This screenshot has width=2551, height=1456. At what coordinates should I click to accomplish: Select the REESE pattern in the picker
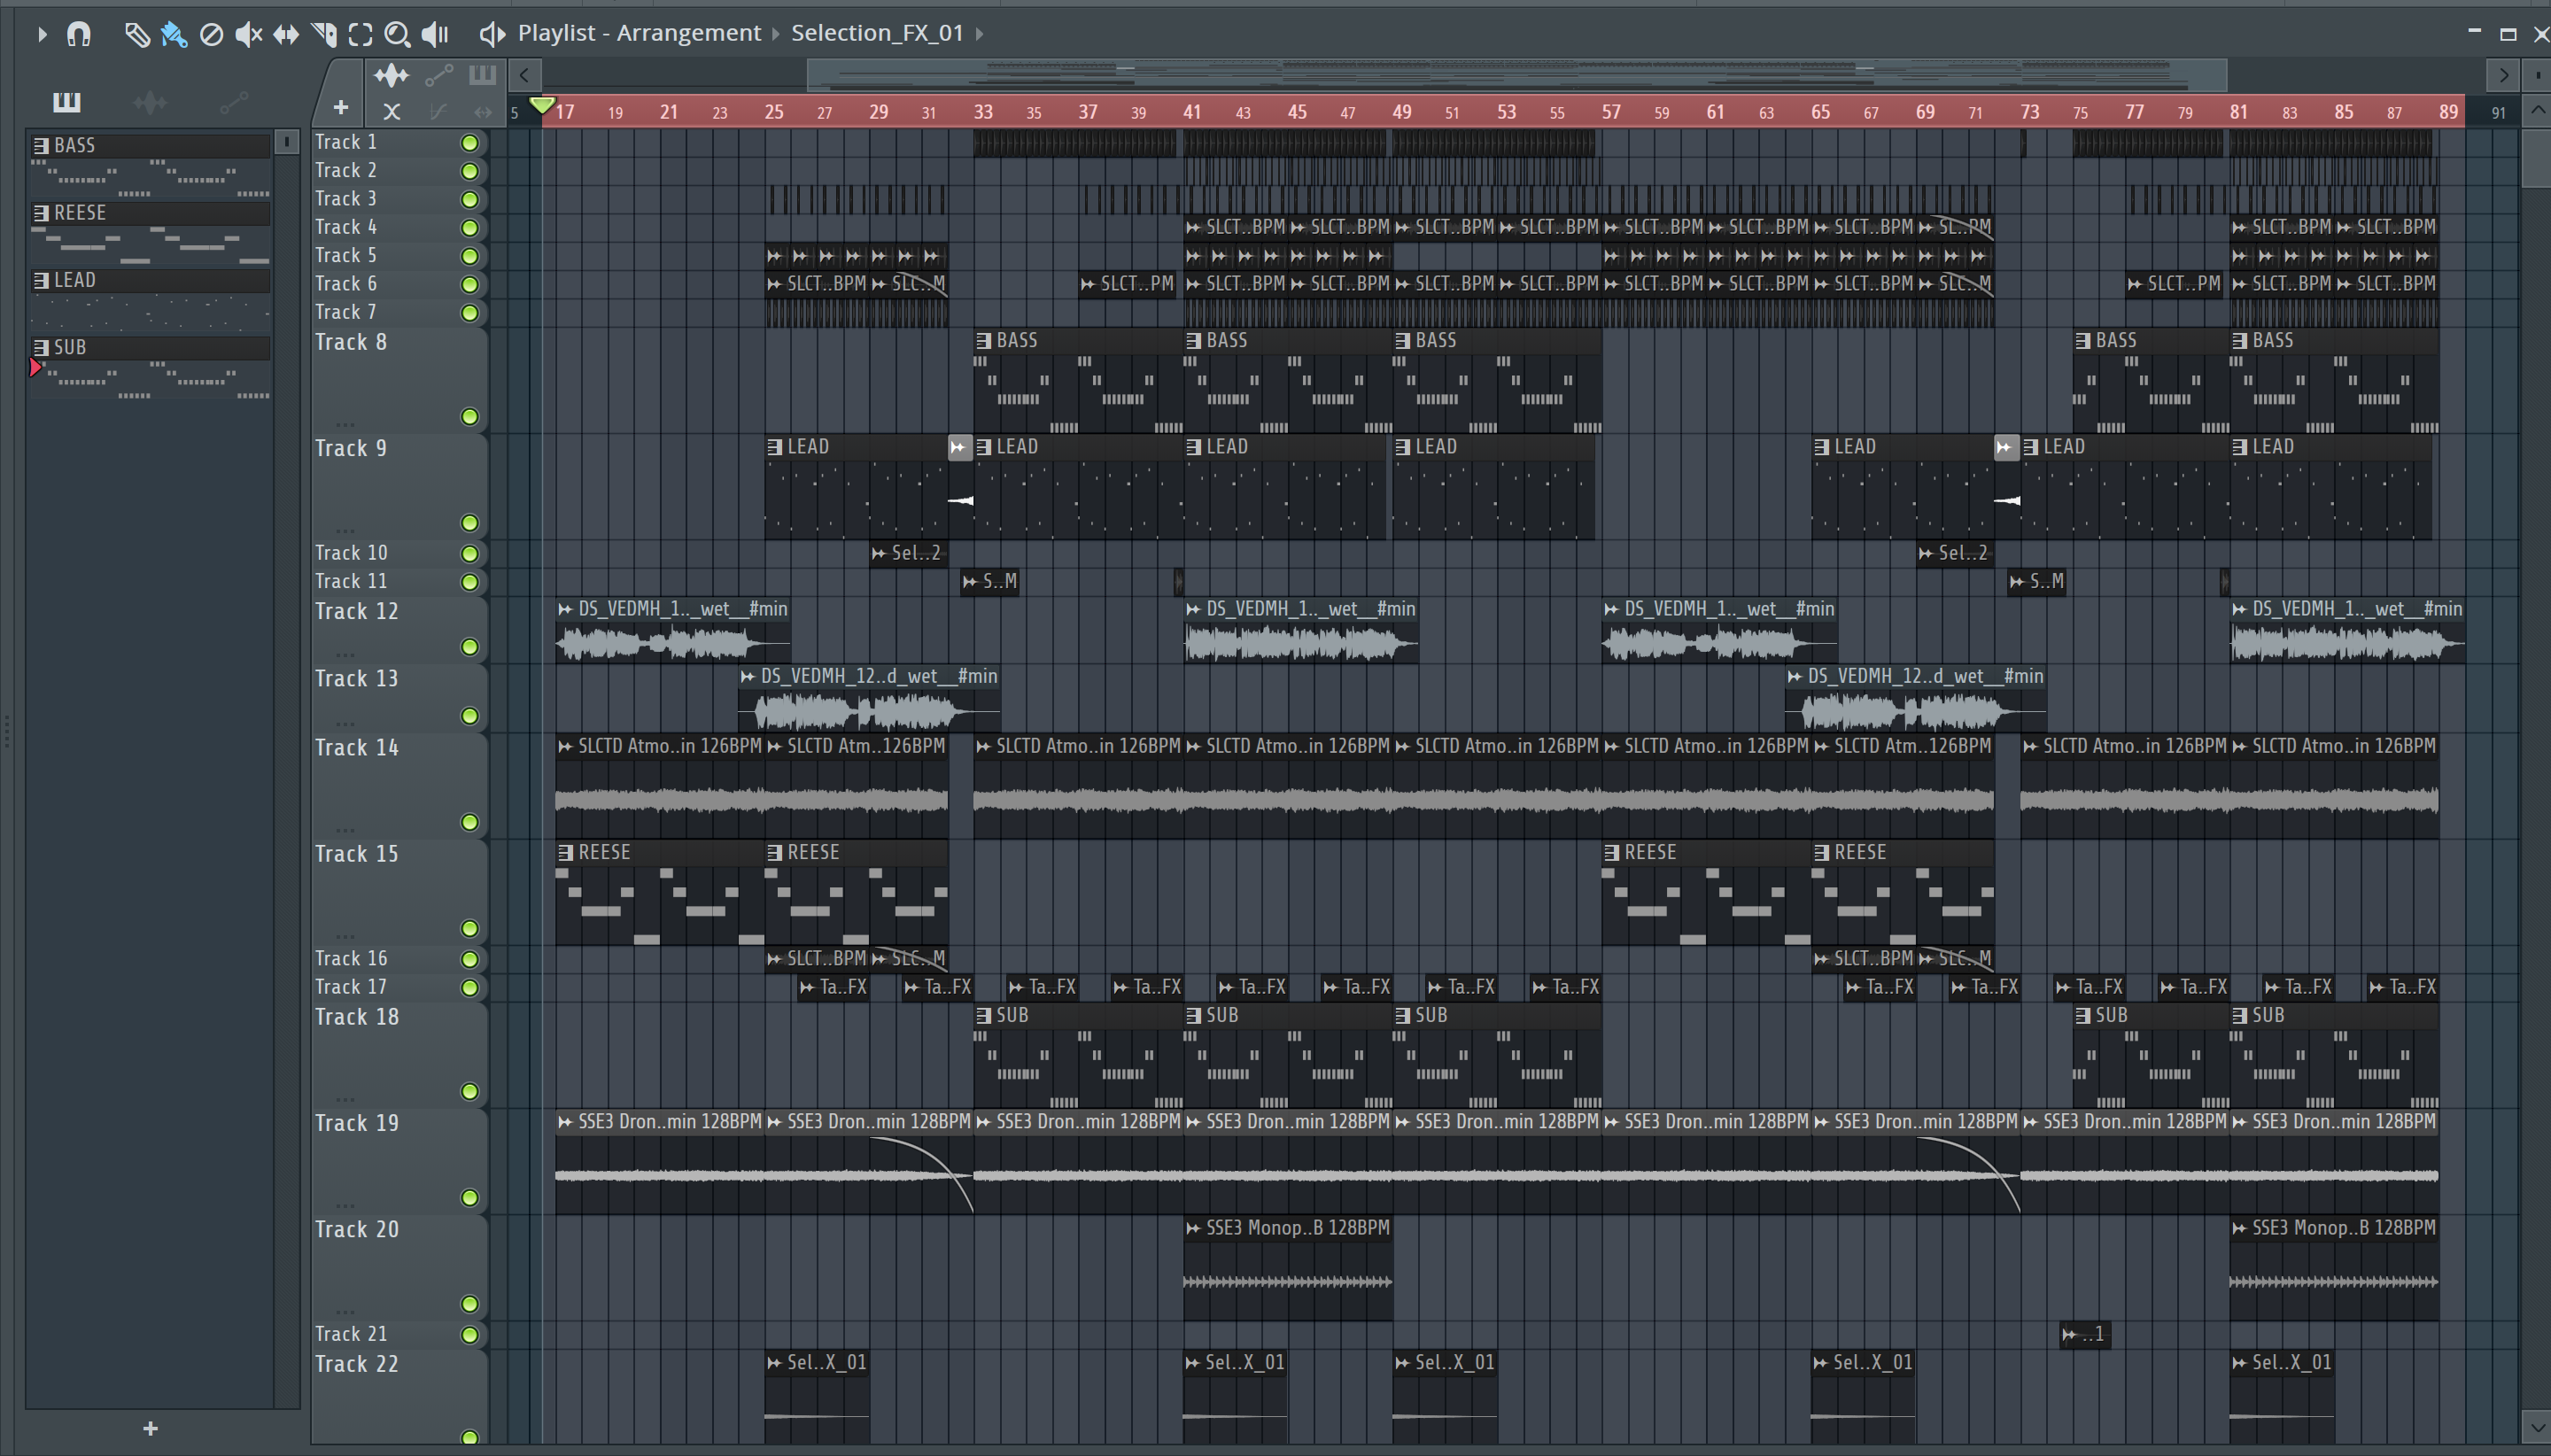150,213
